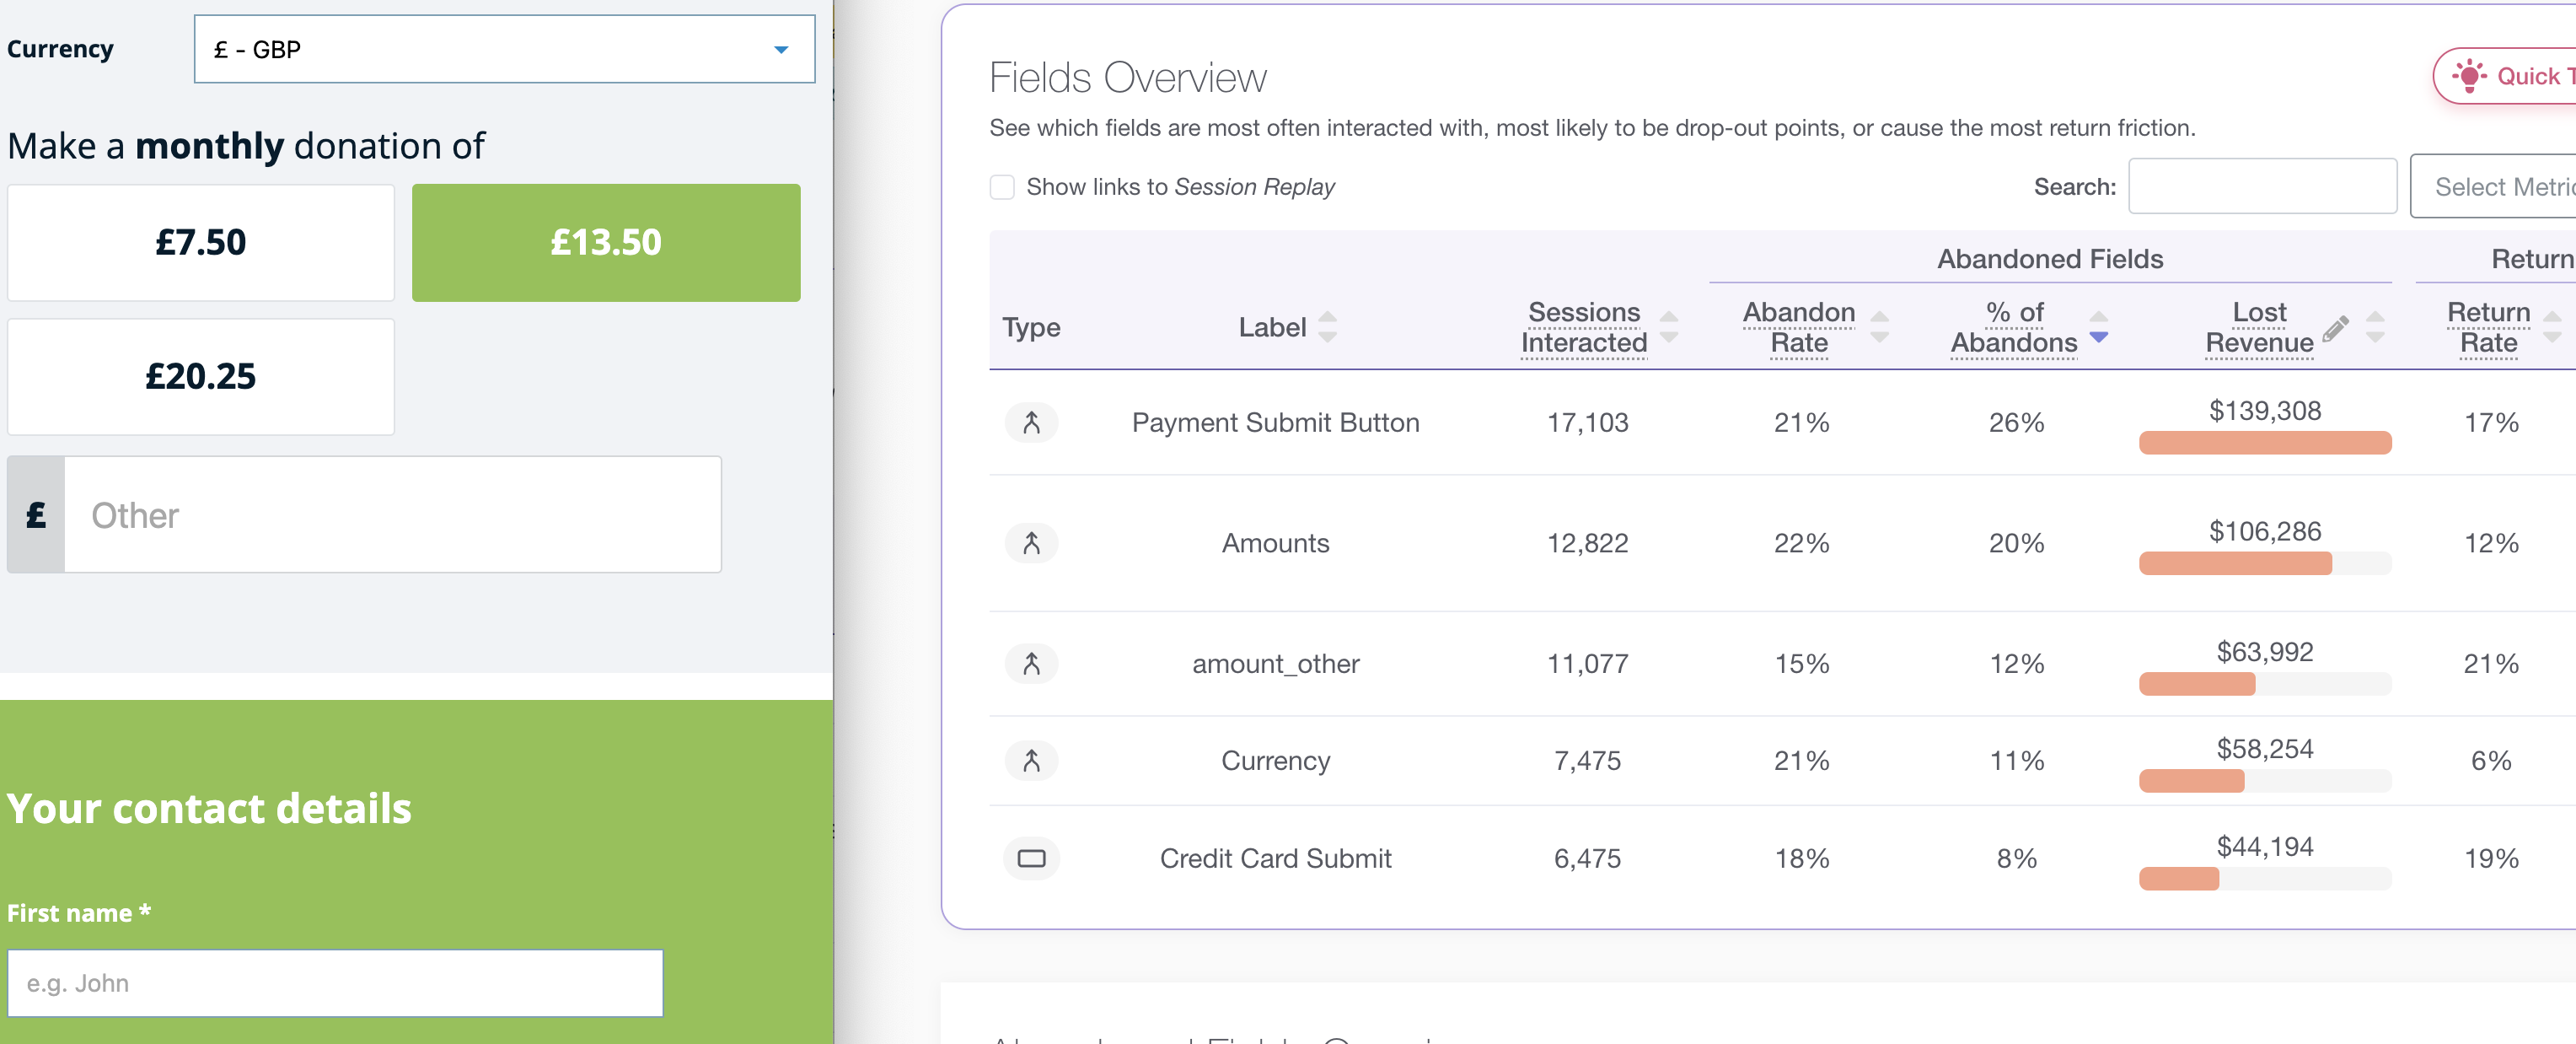Toggle the % of Abandons sort arrow
Image resolution: width=2576 pixels, height=1044 pixels.
click(2099, 327)
